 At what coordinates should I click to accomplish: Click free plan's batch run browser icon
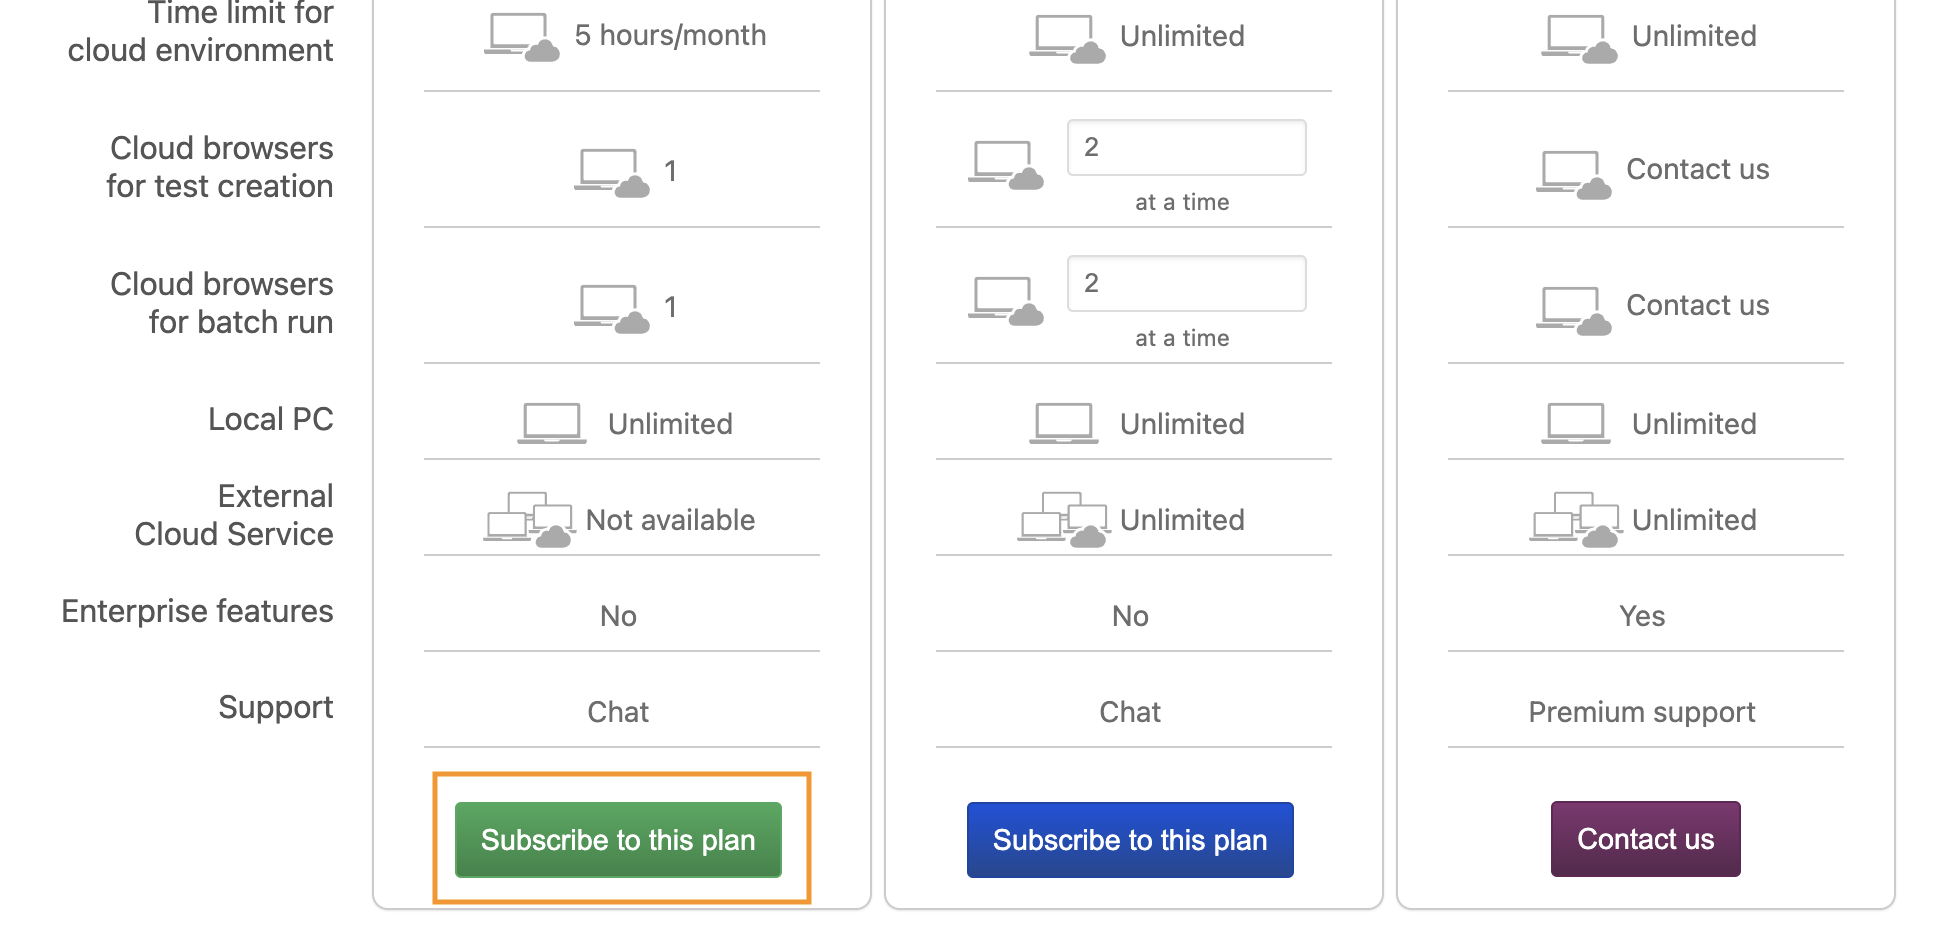coord(611,309)
